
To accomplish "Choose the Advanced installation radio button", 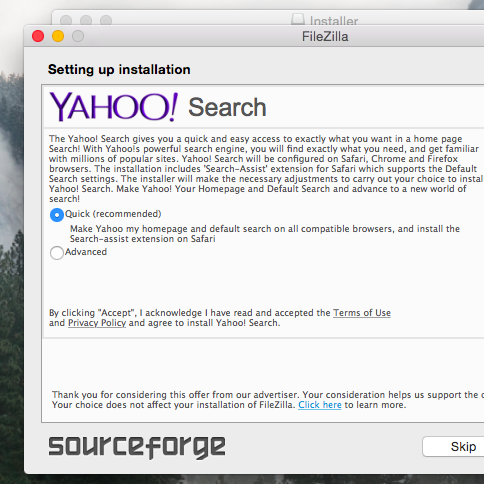I will tap(57, 253).
